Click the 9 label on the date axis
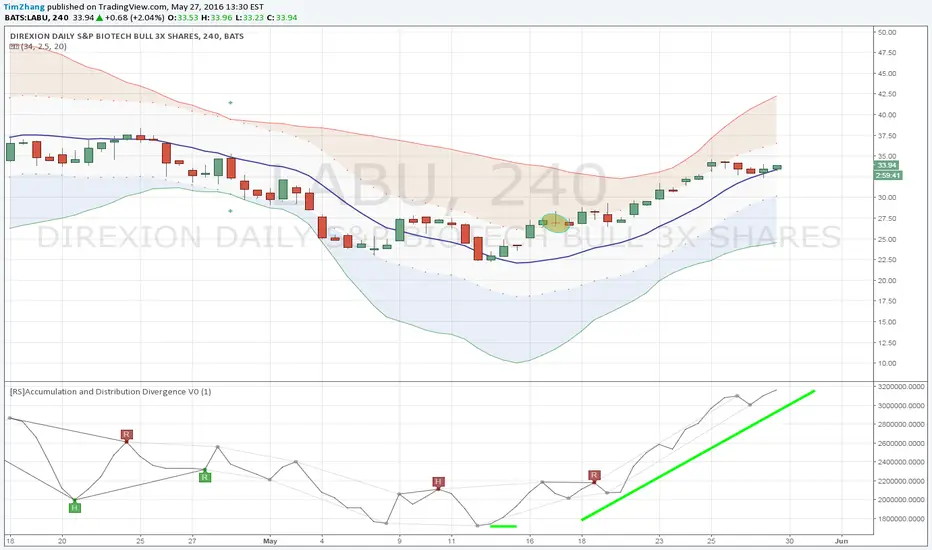Screen dimensions: 932x550 399,541
